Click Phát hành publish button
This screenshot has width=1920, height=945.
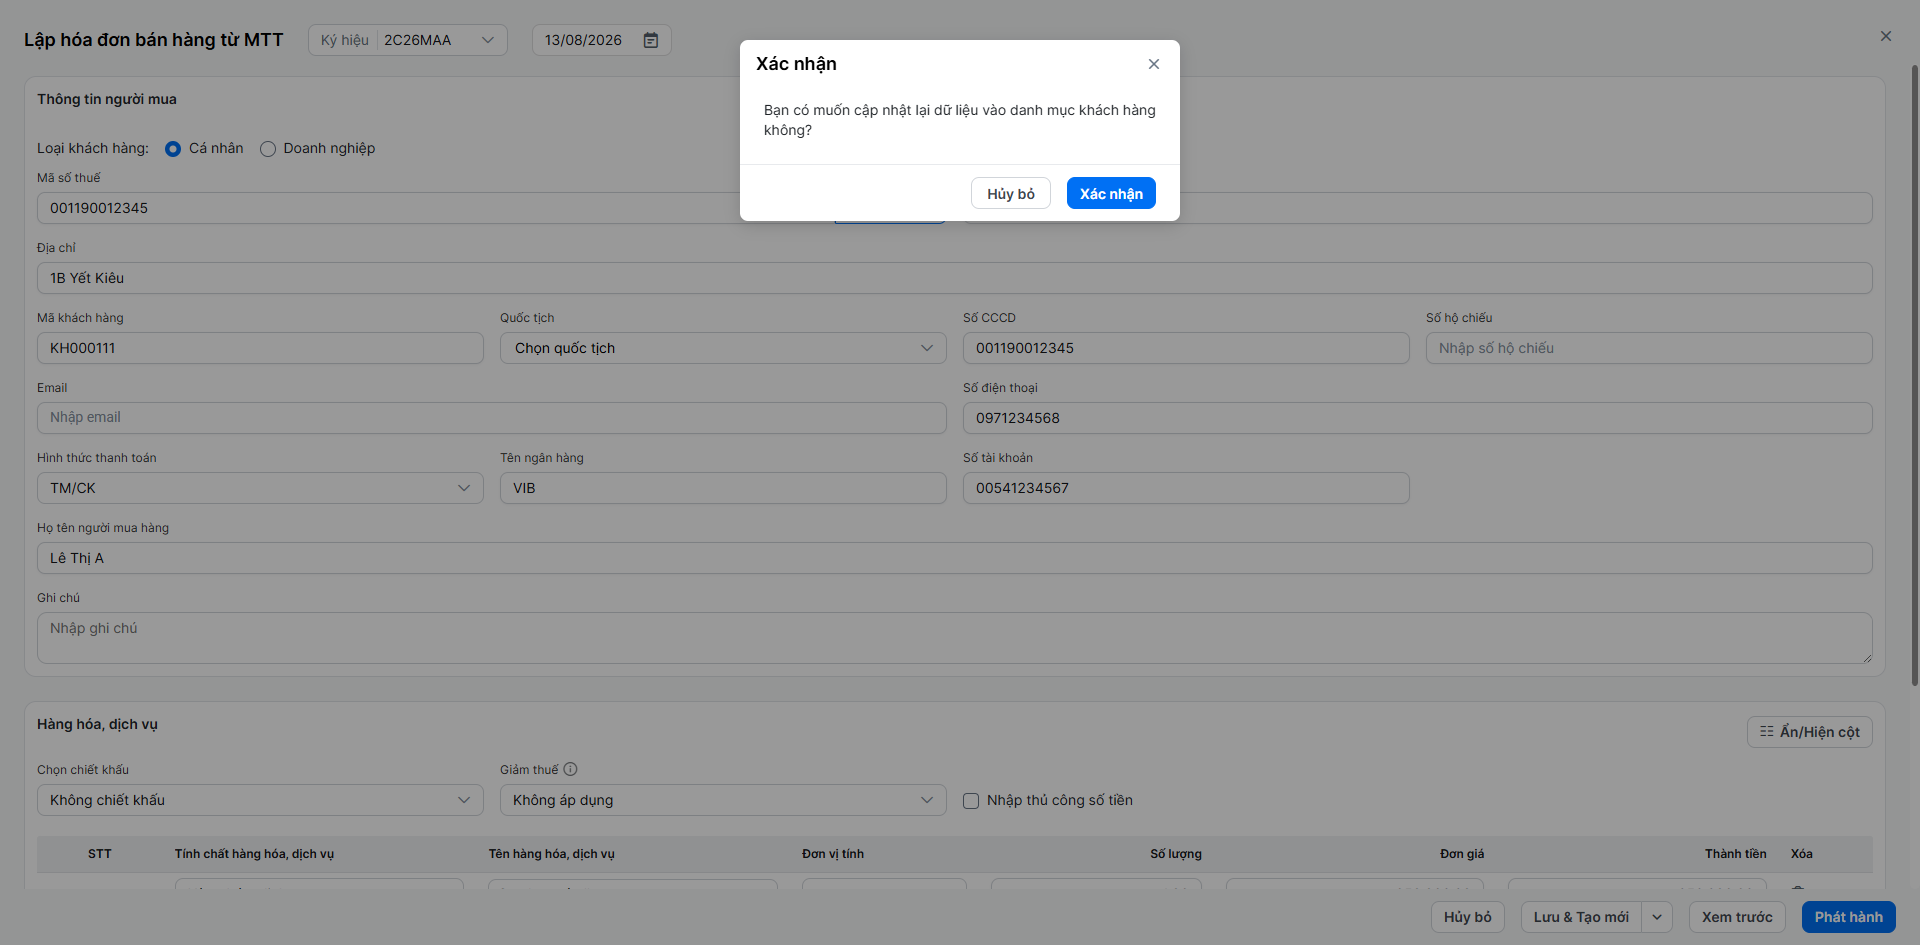tap(1849, 917)
